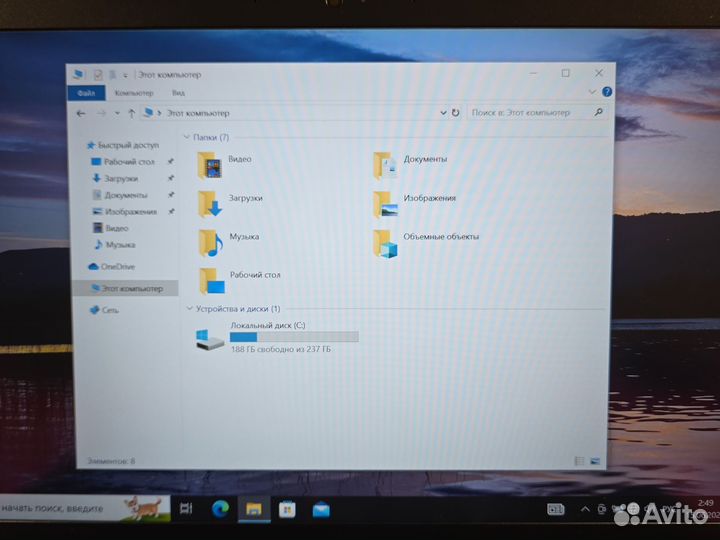Screen dimensions: 720x540
Task: Show hidden tray icons chevron
Action: (585, 509)
